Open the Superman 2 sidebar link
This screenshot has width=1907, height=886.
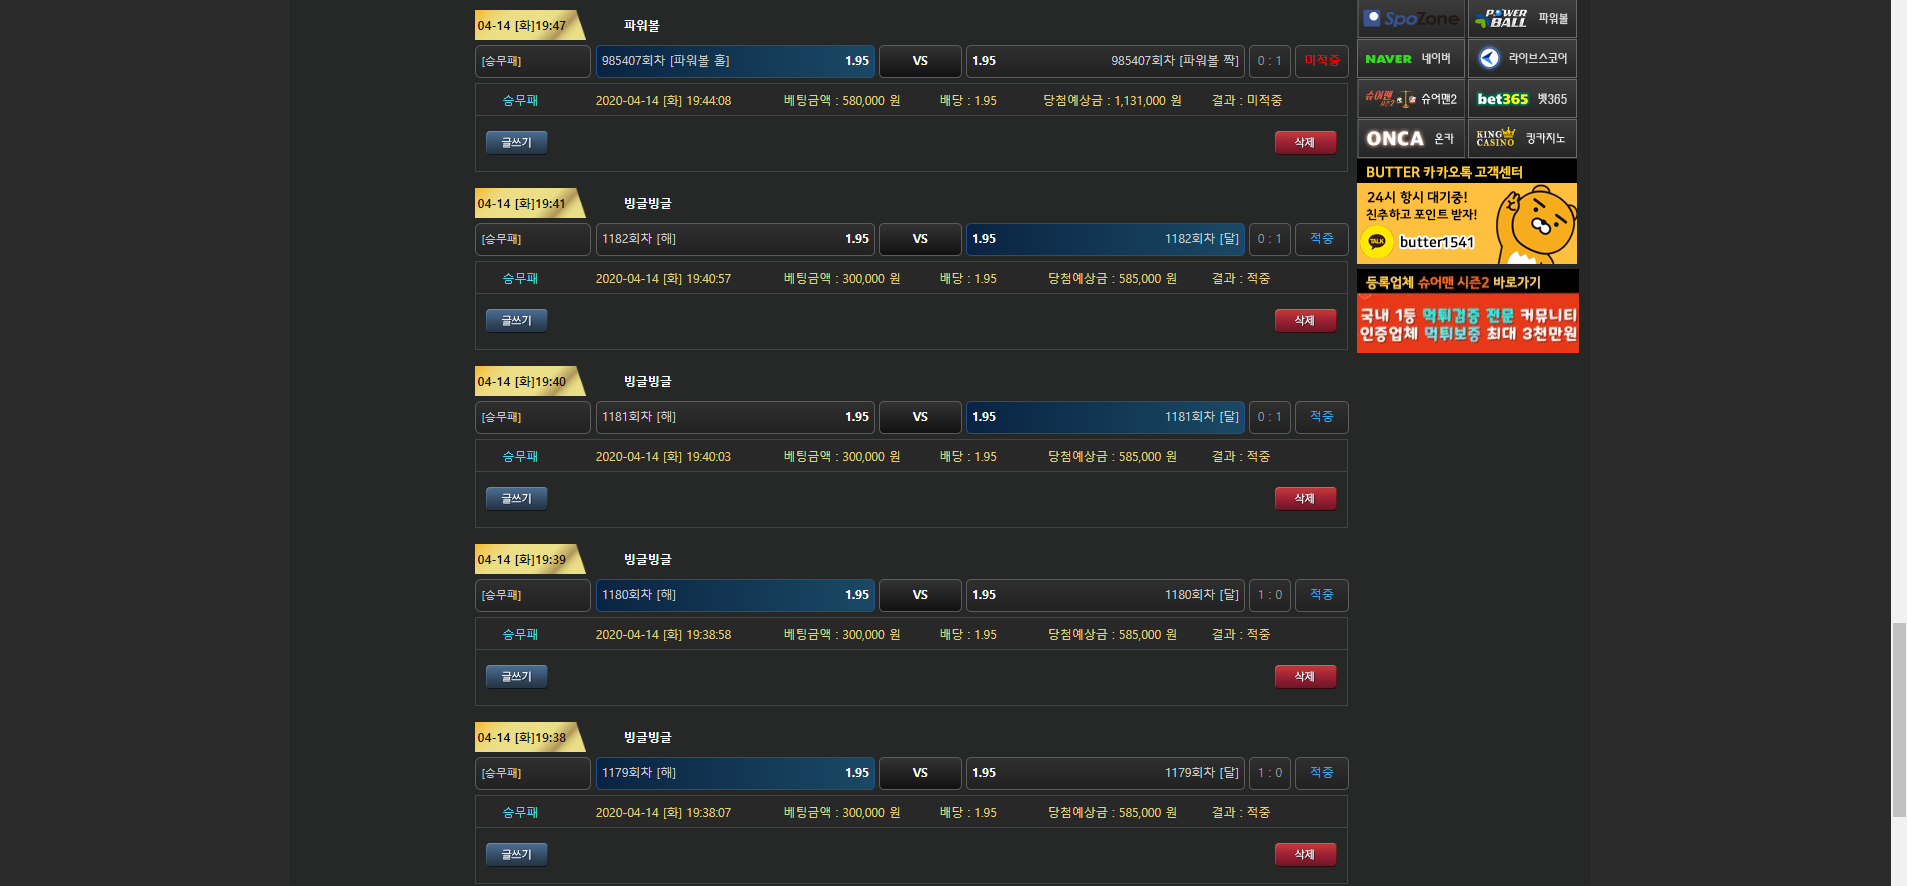[x=1411, y=99]
